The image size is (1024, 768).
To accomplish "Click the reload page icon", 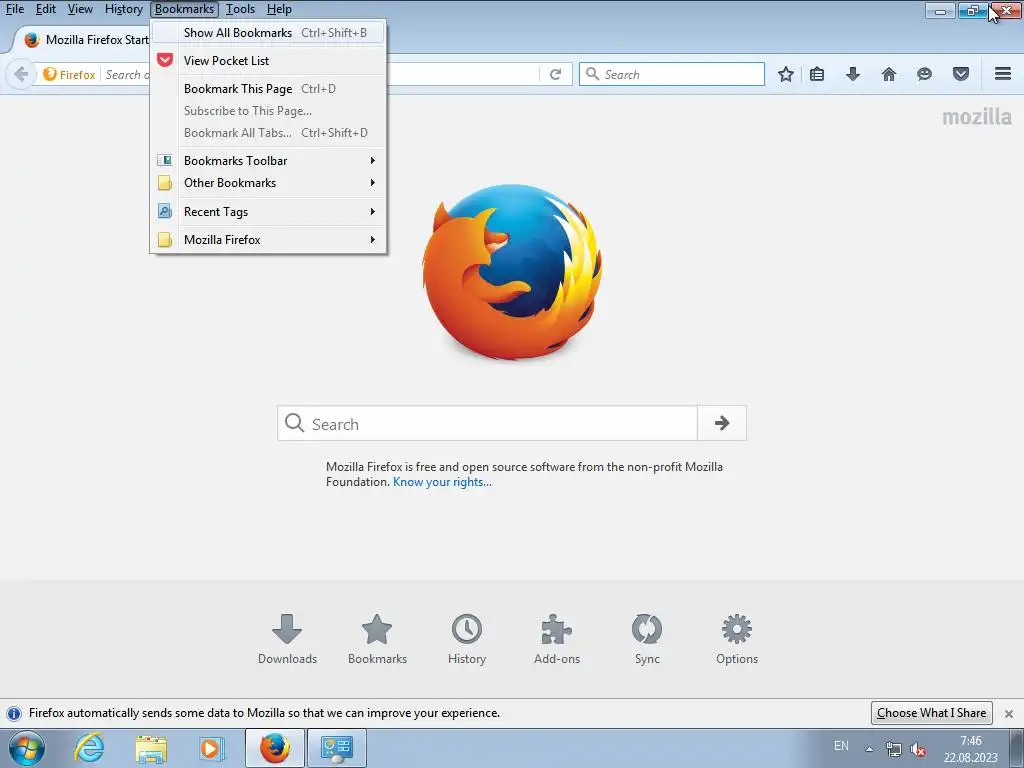I will [555, 74].
